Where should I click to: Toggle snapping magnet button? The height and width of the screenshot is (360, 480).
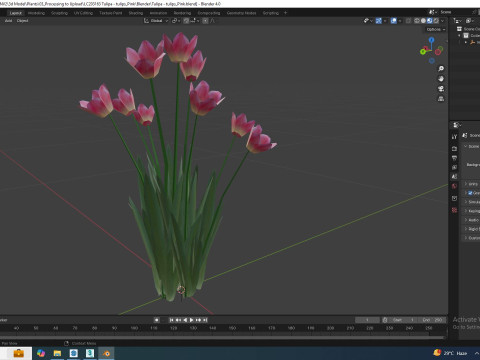[x=186, y=21]
